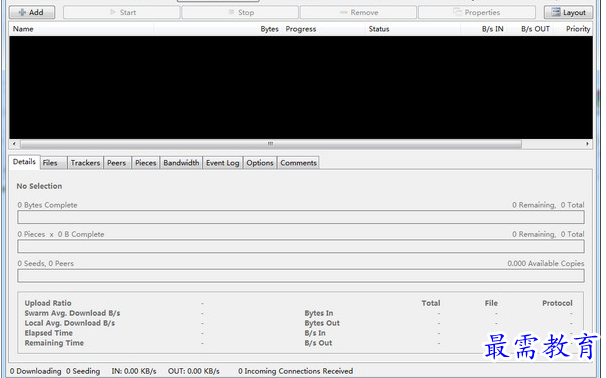Click '0 Seeding' in status bar

(x=83, y=371)
